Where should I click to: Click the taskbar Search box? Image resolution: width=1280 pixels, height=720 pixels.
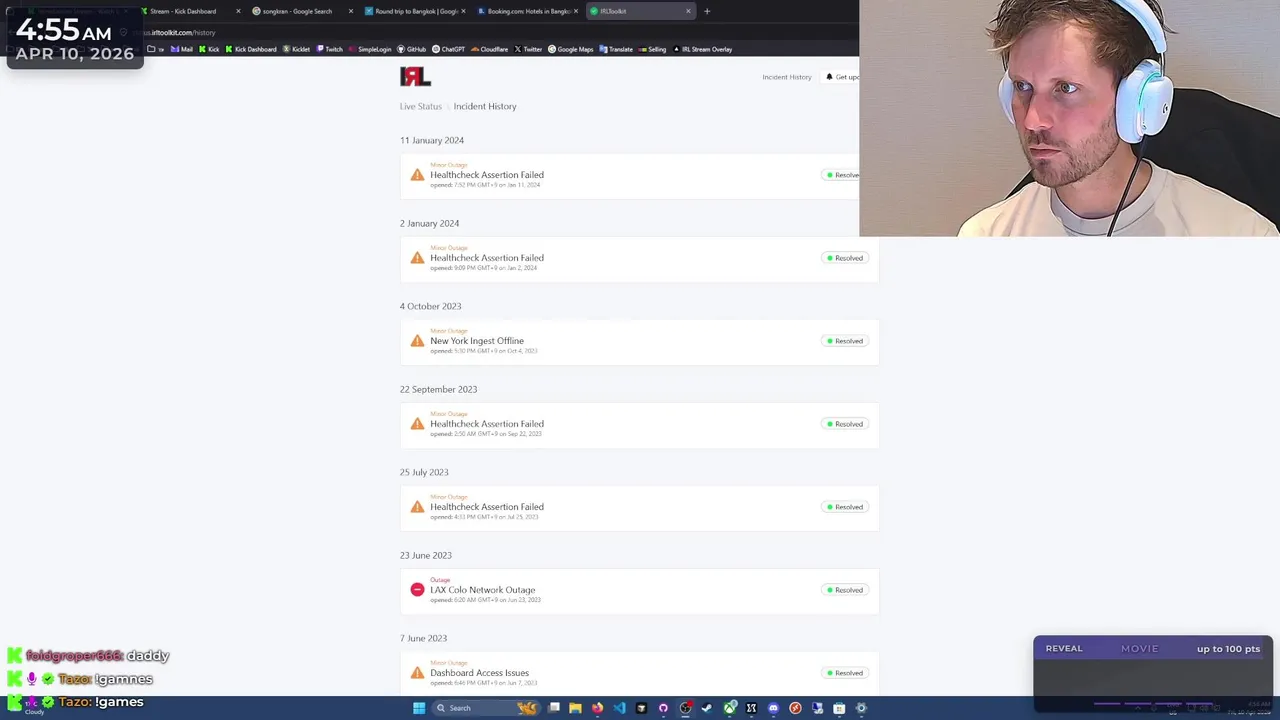pos(486,708)
